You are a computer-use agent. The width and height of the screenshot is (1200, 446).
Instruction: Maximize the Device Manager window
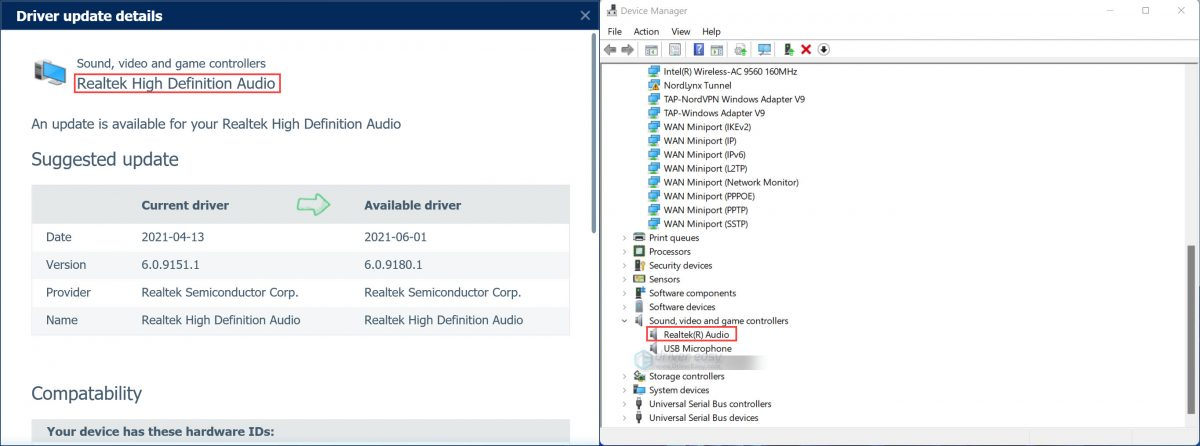(x=1145, y=11)
